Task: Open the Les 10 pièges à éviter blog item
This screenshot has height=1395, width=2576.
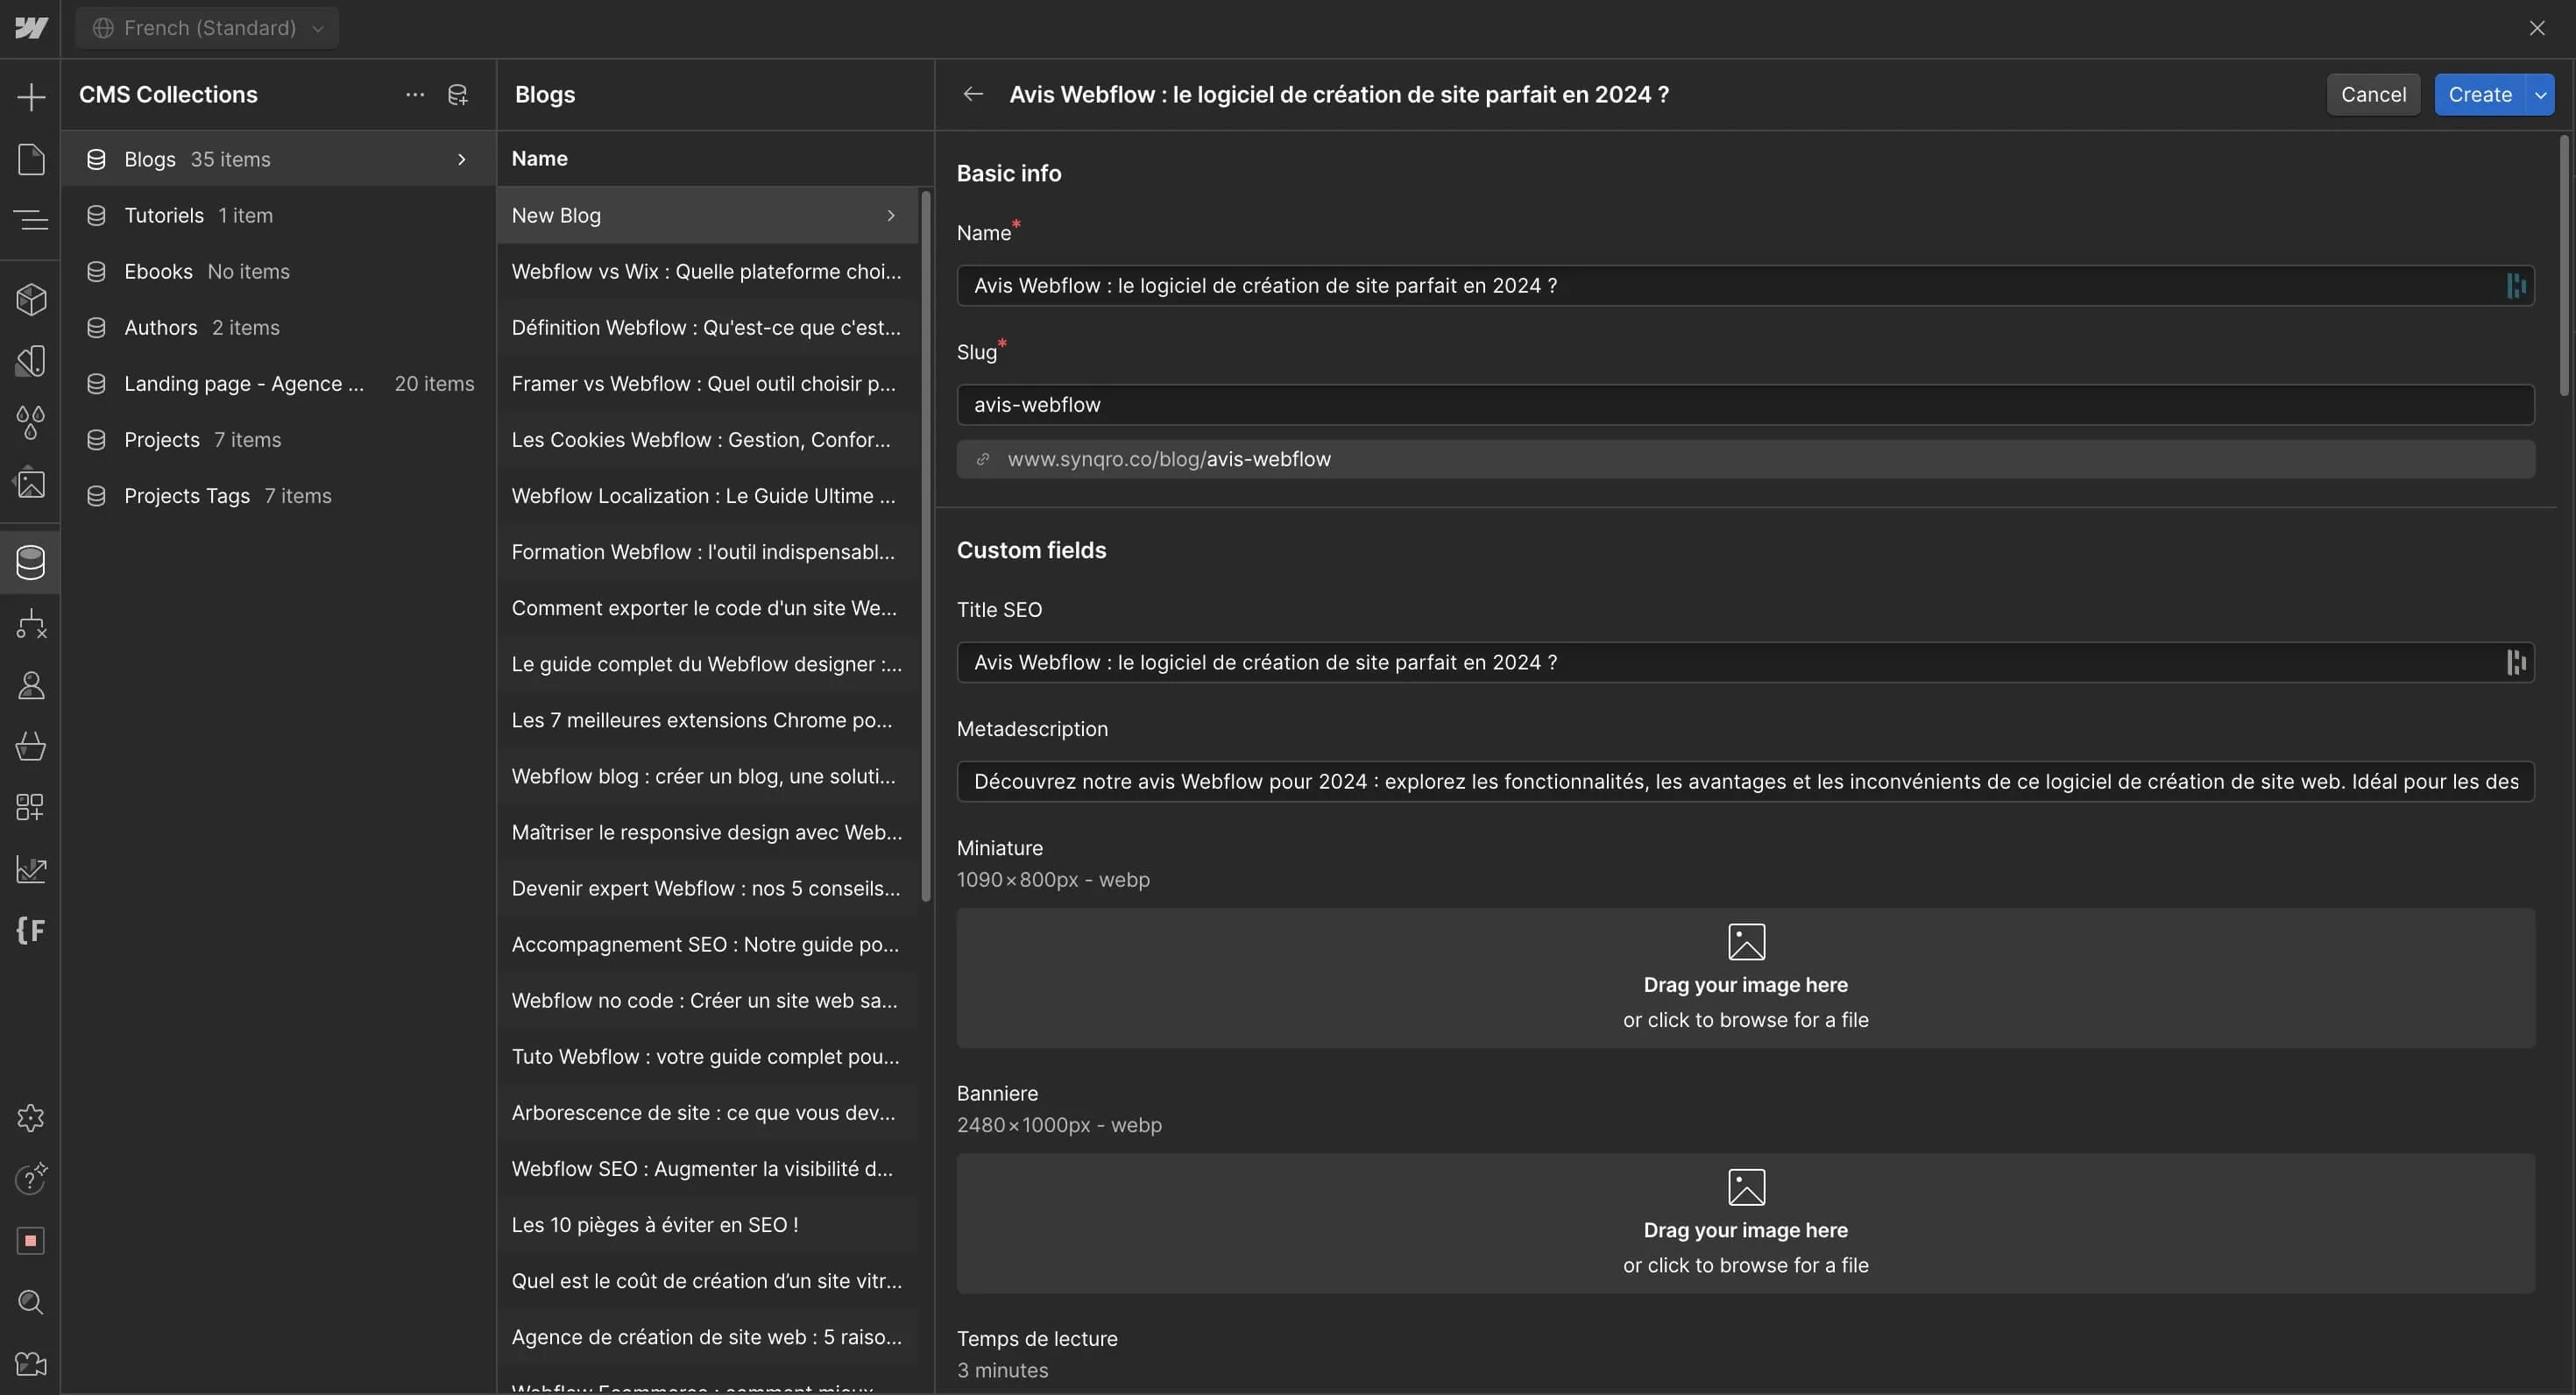Action: (655, 1225)
